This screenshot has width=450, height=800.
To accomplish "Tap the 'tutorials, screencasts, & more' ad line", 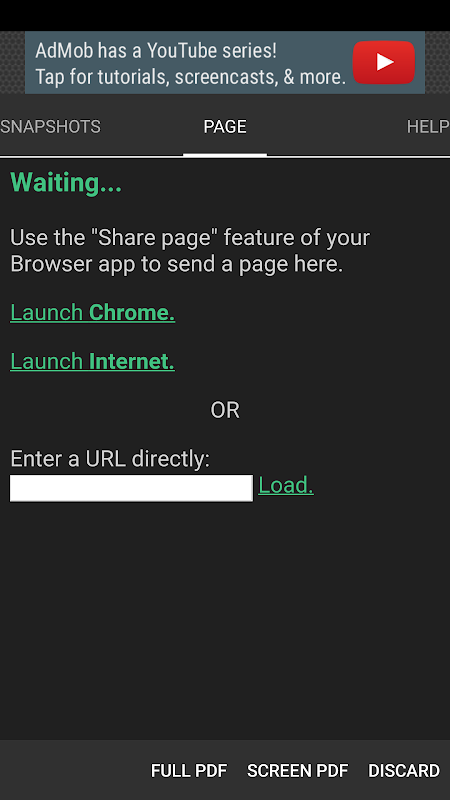I will tap(190, 77).
